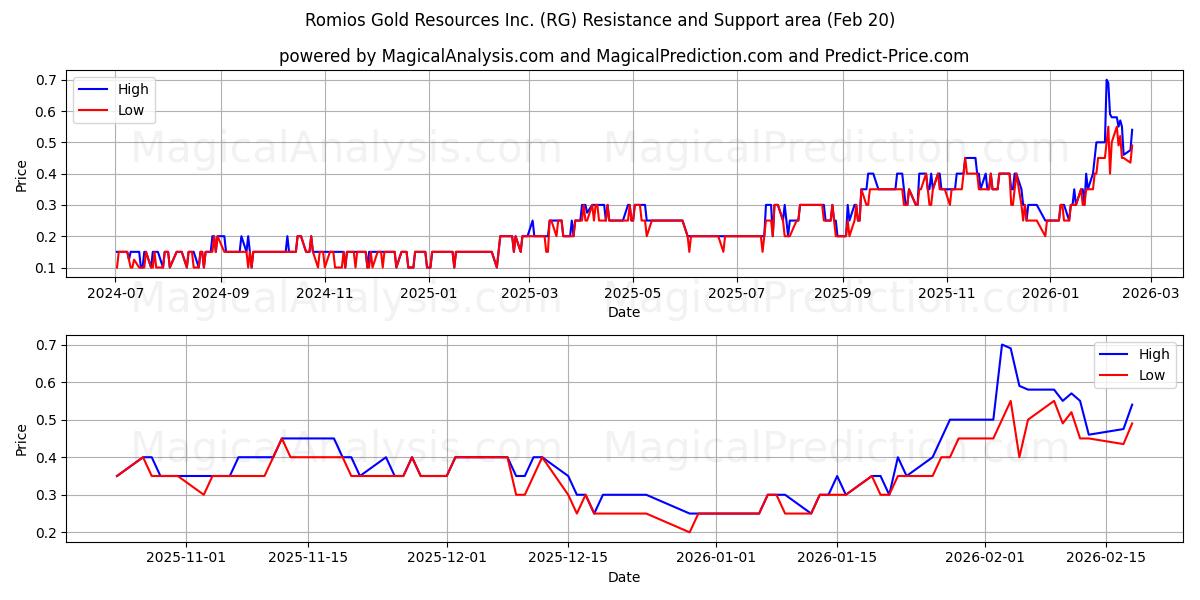Click the '2025-03' tick on top chart
Image resolution: width=1200 pixels, height=600 pixels.
click(528, 293)
